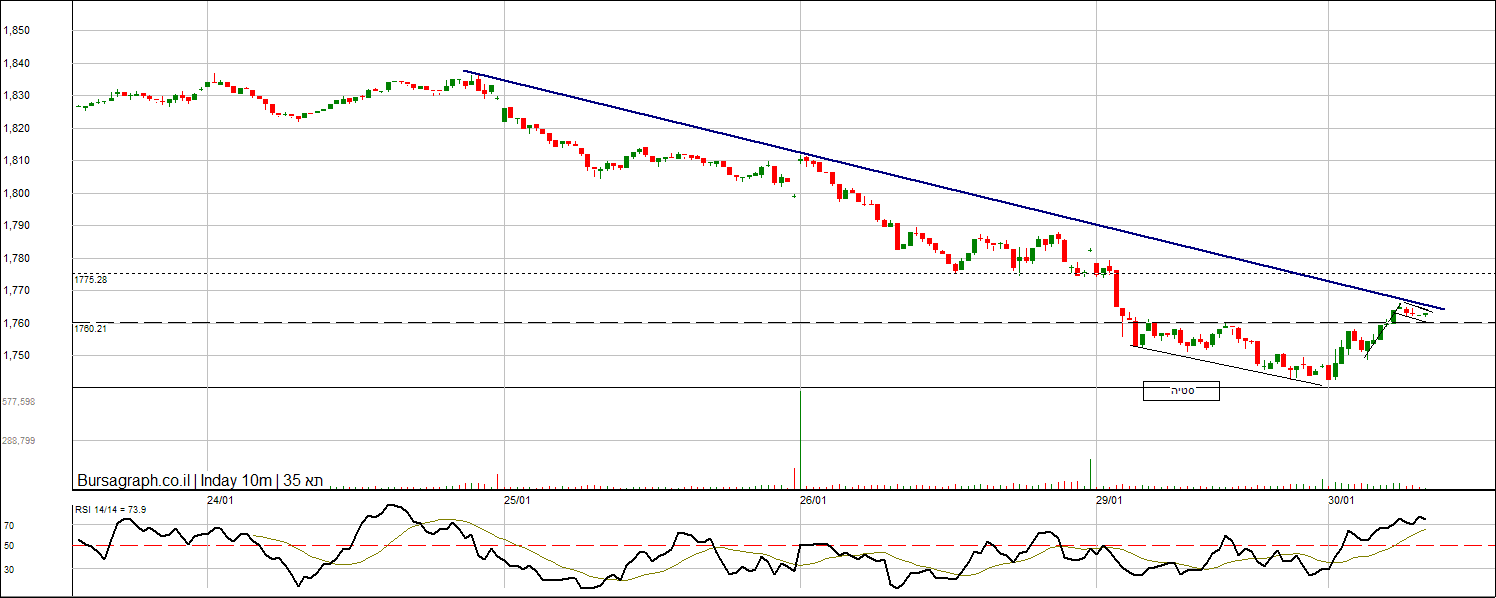
Task: Click the 1760.21 horizontal level label
Action: (x=91, y=328)
